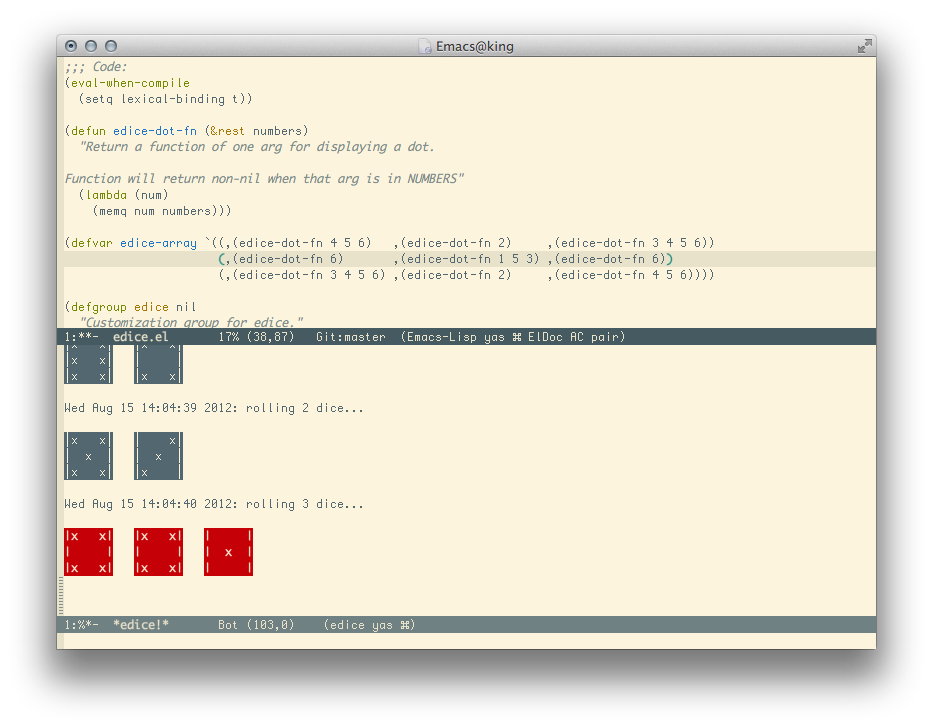
Task: Click AC minor mode indicator
Action: pyautogui.click(x=577, y=337)
